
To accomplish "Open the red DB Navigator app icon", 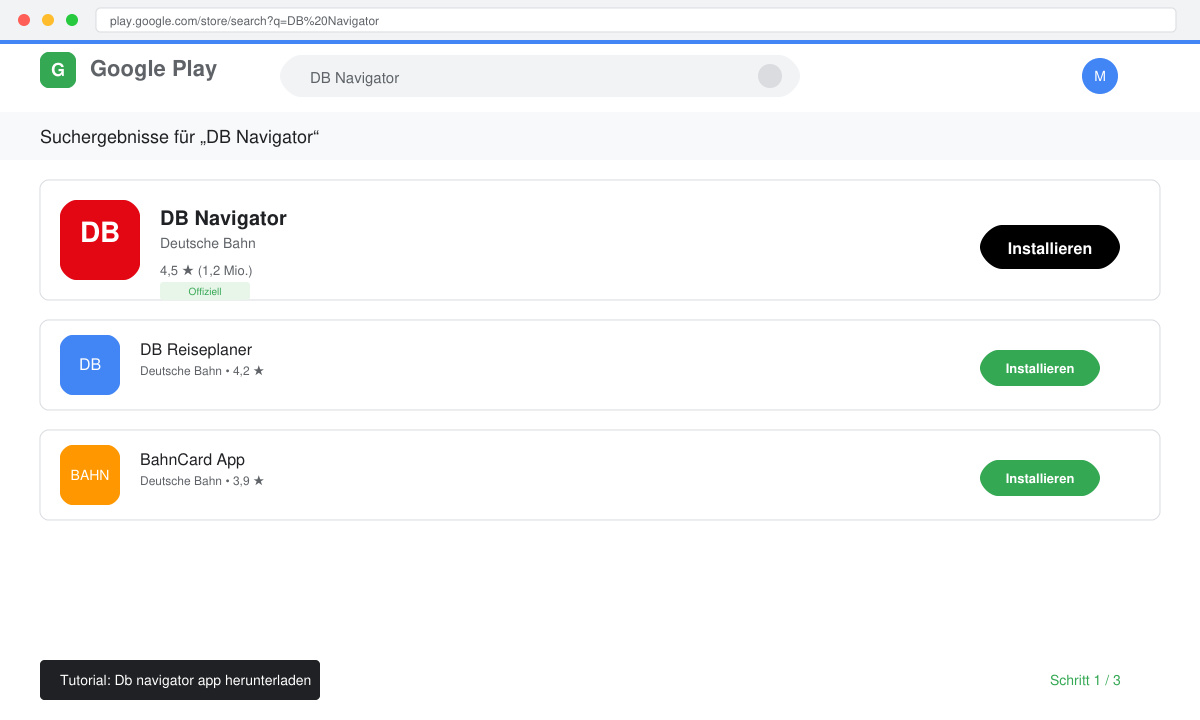I will click(x=100, y=240).
